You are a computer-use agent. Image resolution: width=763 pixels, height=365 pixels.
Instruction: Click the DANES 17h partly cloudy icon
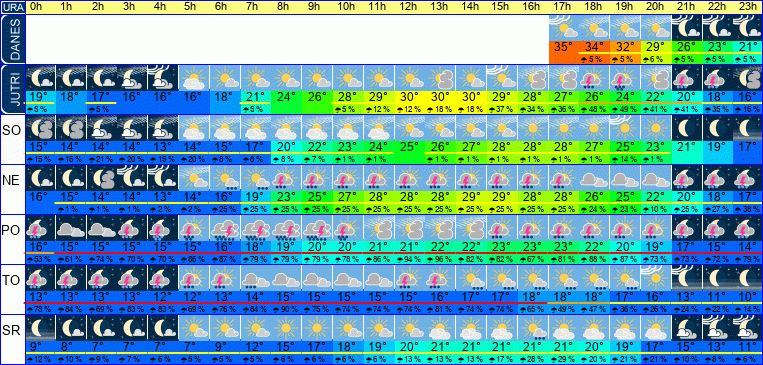(563, 28)
